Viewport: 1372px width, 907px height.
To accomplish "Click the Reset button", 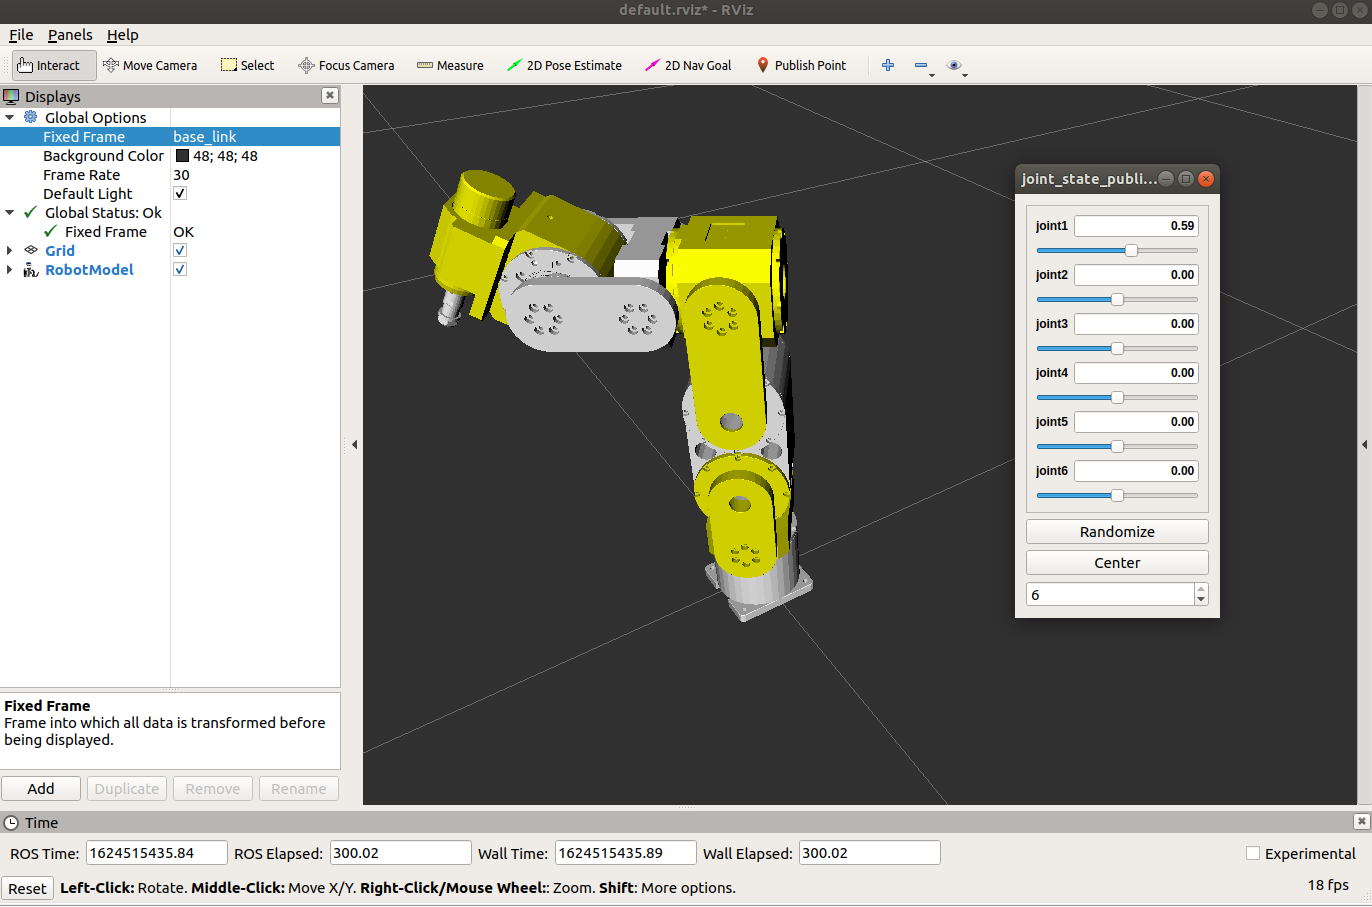I will click(27, 888).
